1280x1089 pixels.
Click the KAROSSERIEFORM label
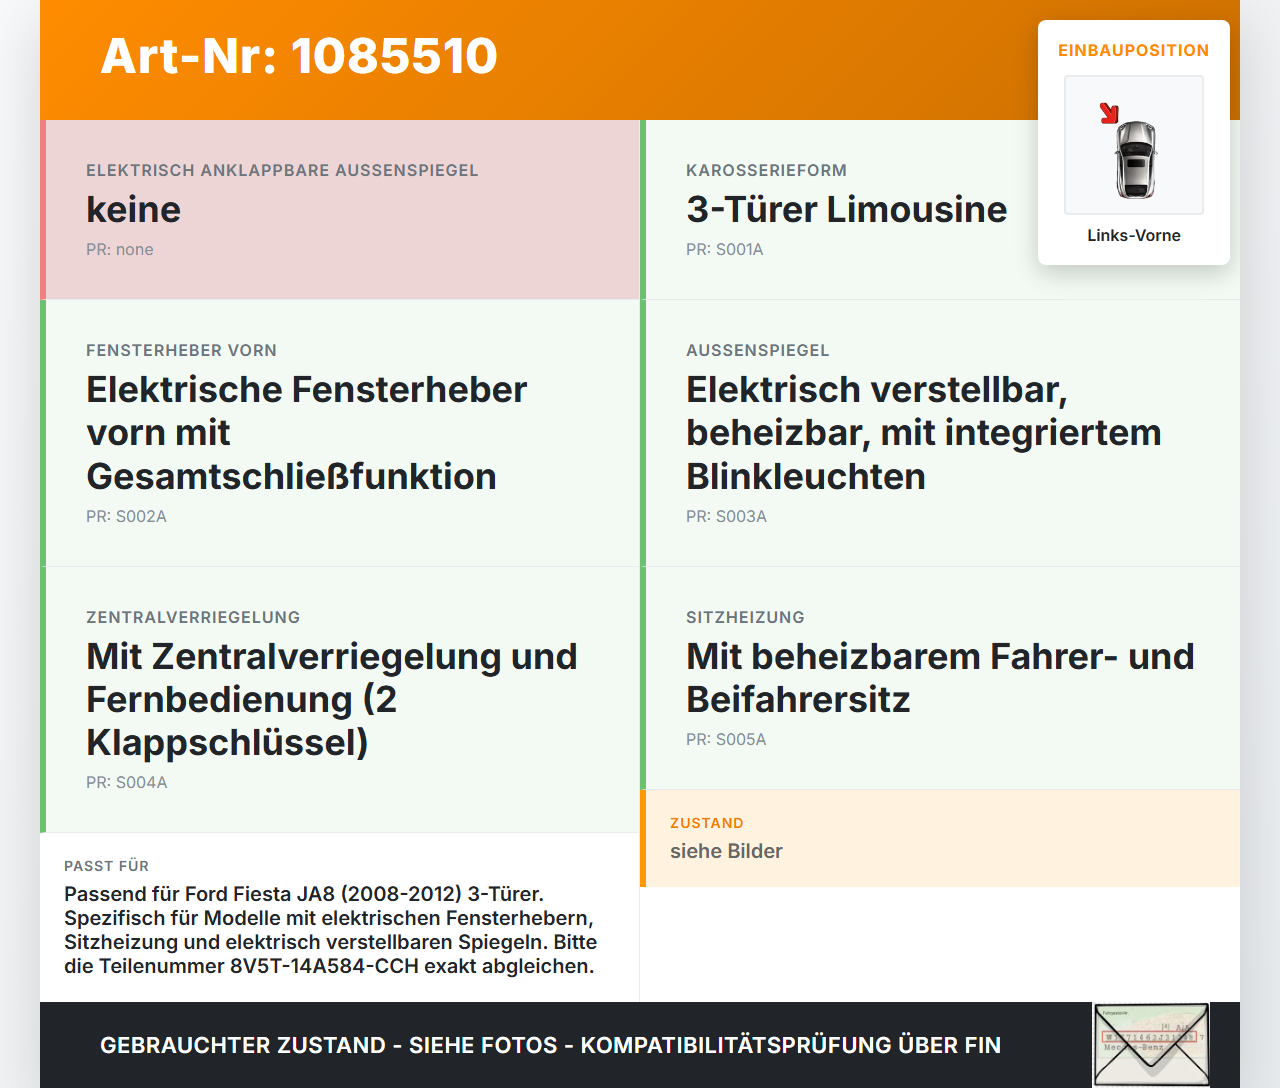[x=766, y=170]
